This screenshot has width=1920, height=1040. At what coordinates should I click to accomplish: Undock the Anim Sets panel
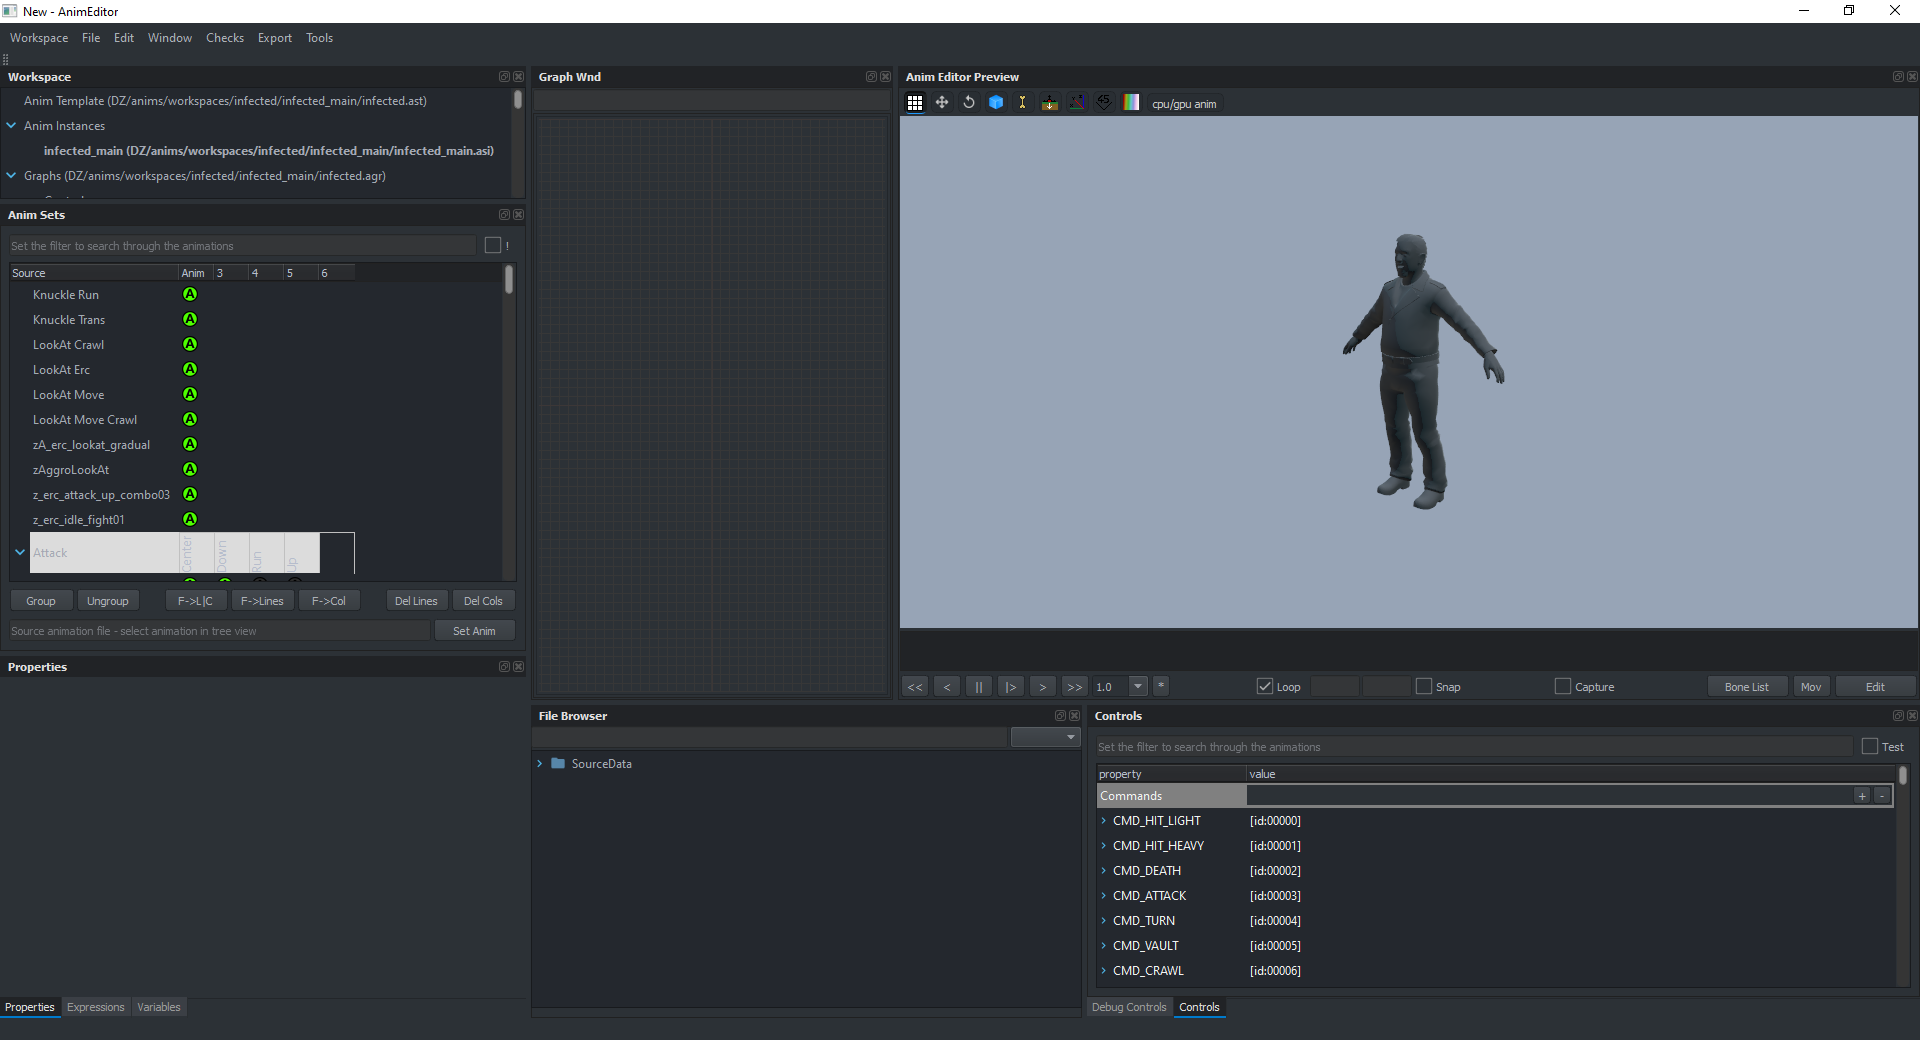(x=504, y=215)
